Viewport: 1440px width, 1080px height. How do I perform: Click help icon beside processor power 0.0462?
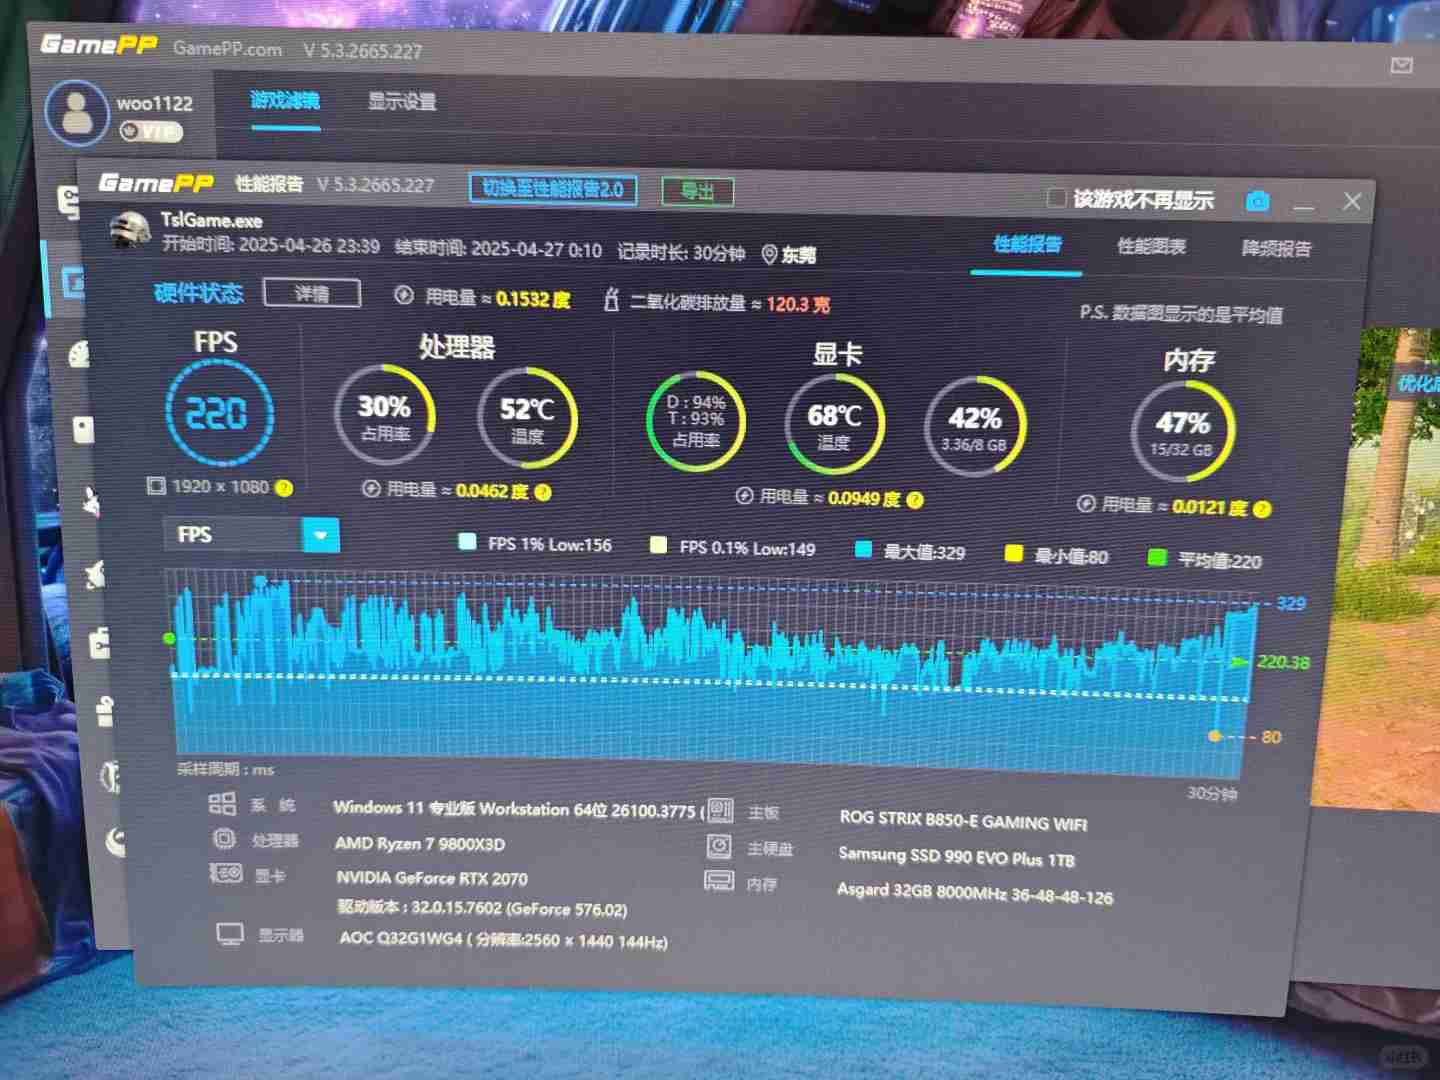coord(543,492)
